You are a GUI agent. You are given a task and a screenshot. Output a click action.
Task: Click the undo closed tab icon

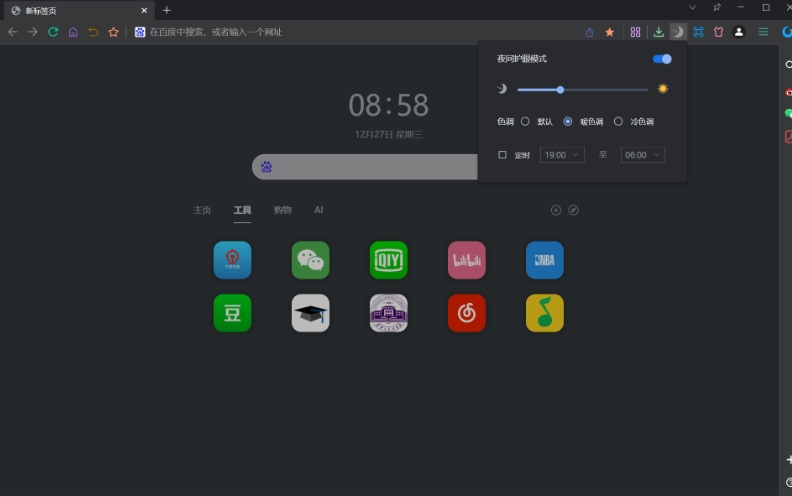click(x=93, y=32)
